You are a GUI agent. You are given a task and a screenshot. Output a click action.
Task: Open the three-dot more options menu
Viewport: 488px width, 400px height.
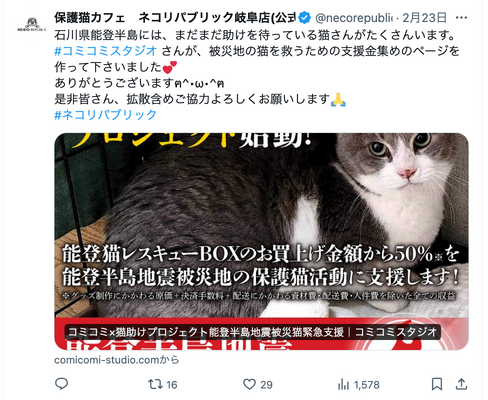[461, 18]
